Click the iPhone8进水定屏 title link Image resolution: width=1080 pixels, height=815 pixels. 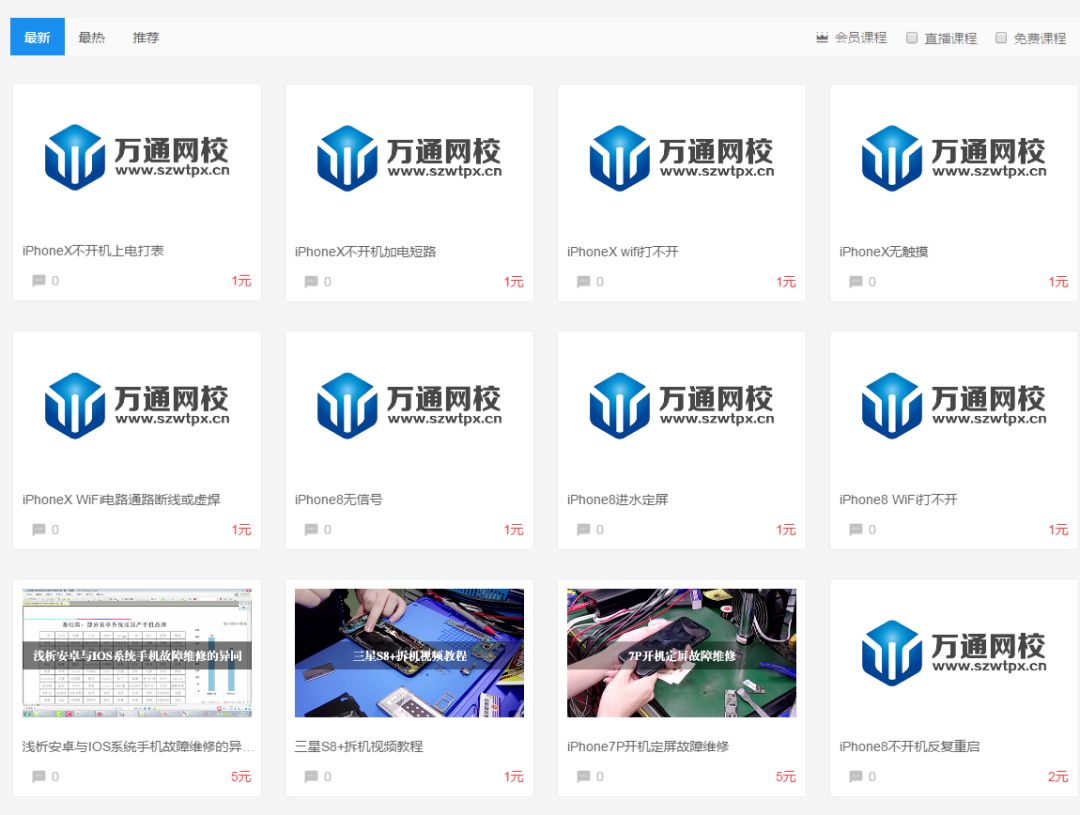click(x=618, y=499)
